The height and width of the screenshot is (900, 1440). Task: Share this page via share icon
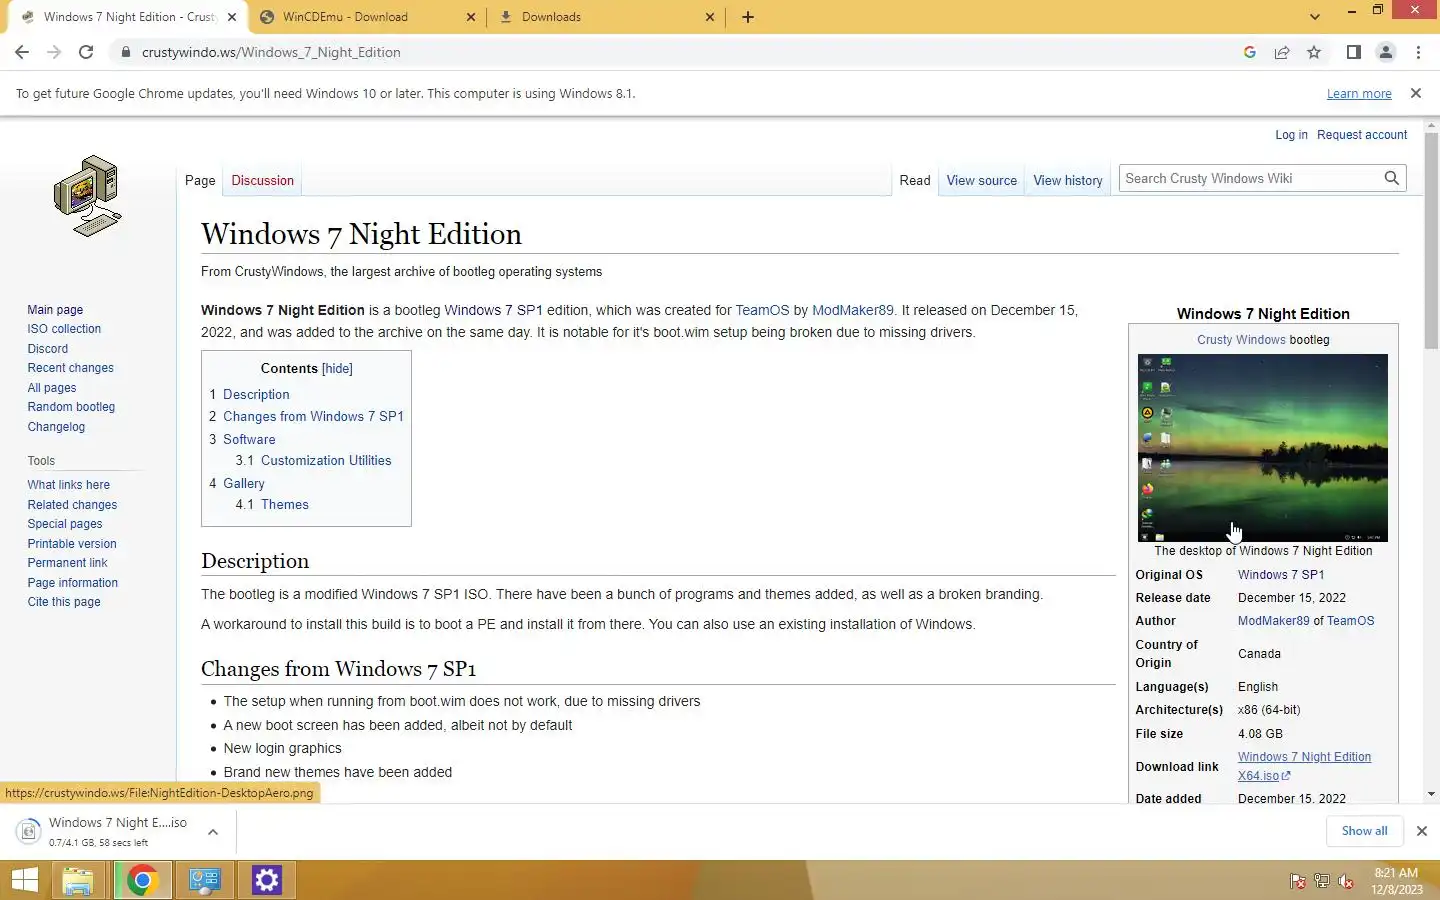[1282, 52]
